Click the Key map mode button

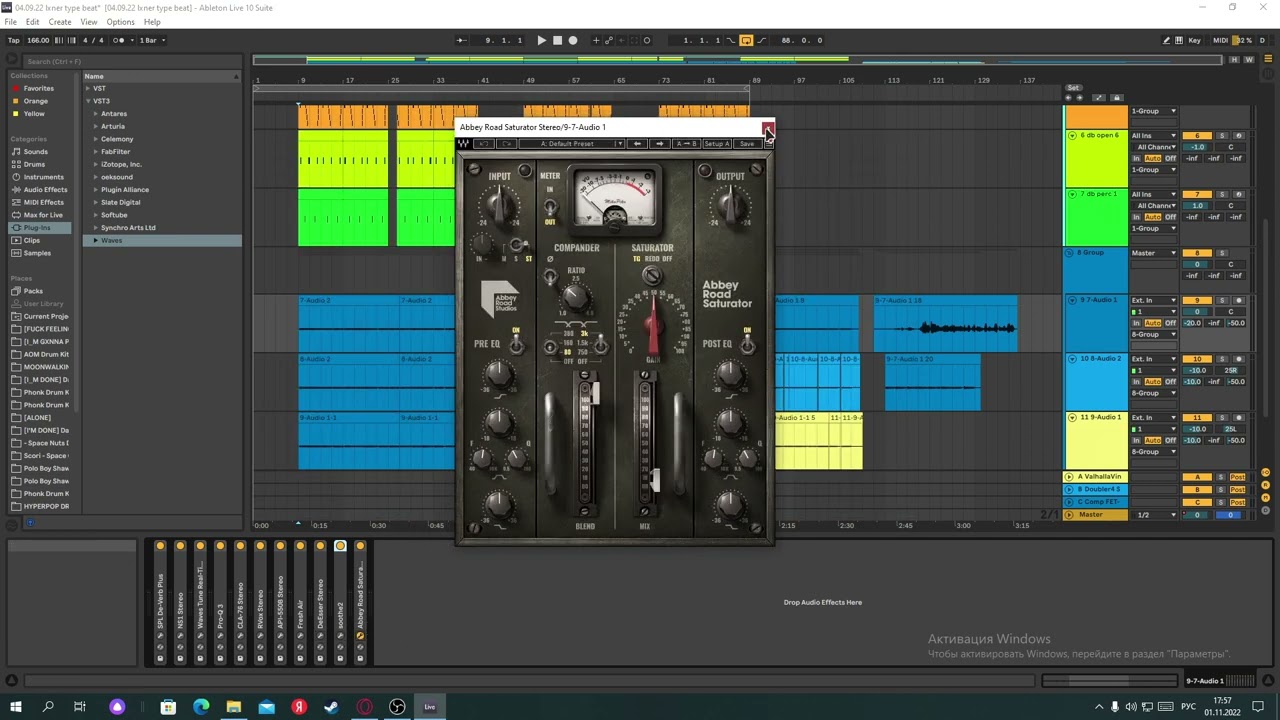point(1194,40)
